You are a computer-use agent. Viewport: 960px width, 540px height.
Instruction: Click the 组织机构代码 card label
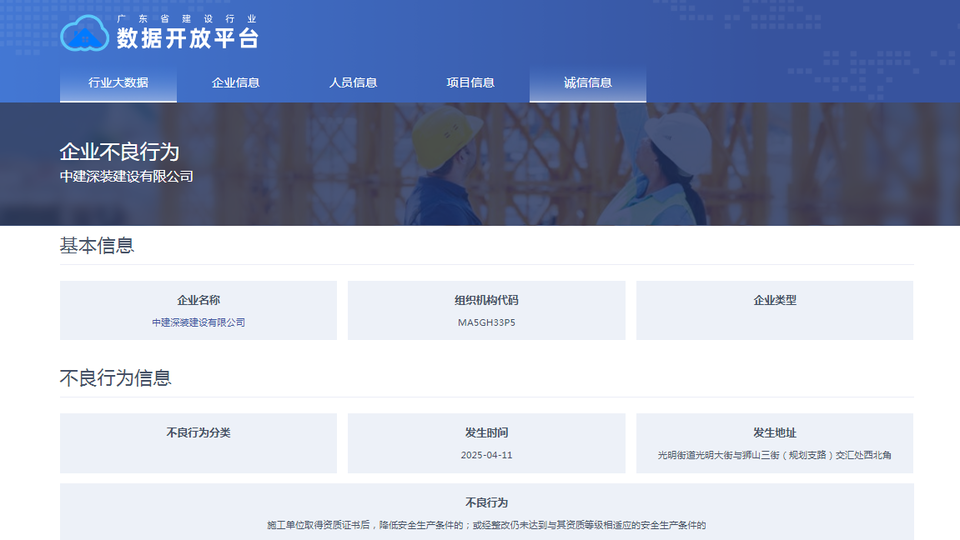486,300
